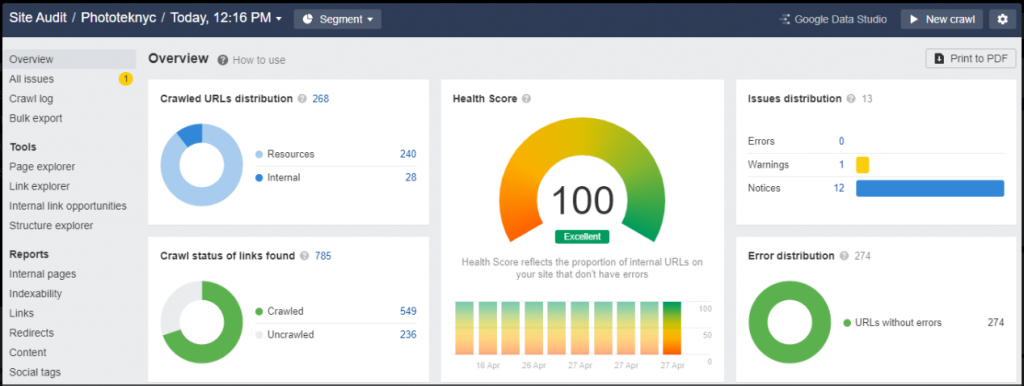Viewport: 1024px width, 386px height.
Task: Open Link explorer tool
Action: point(40,186)
